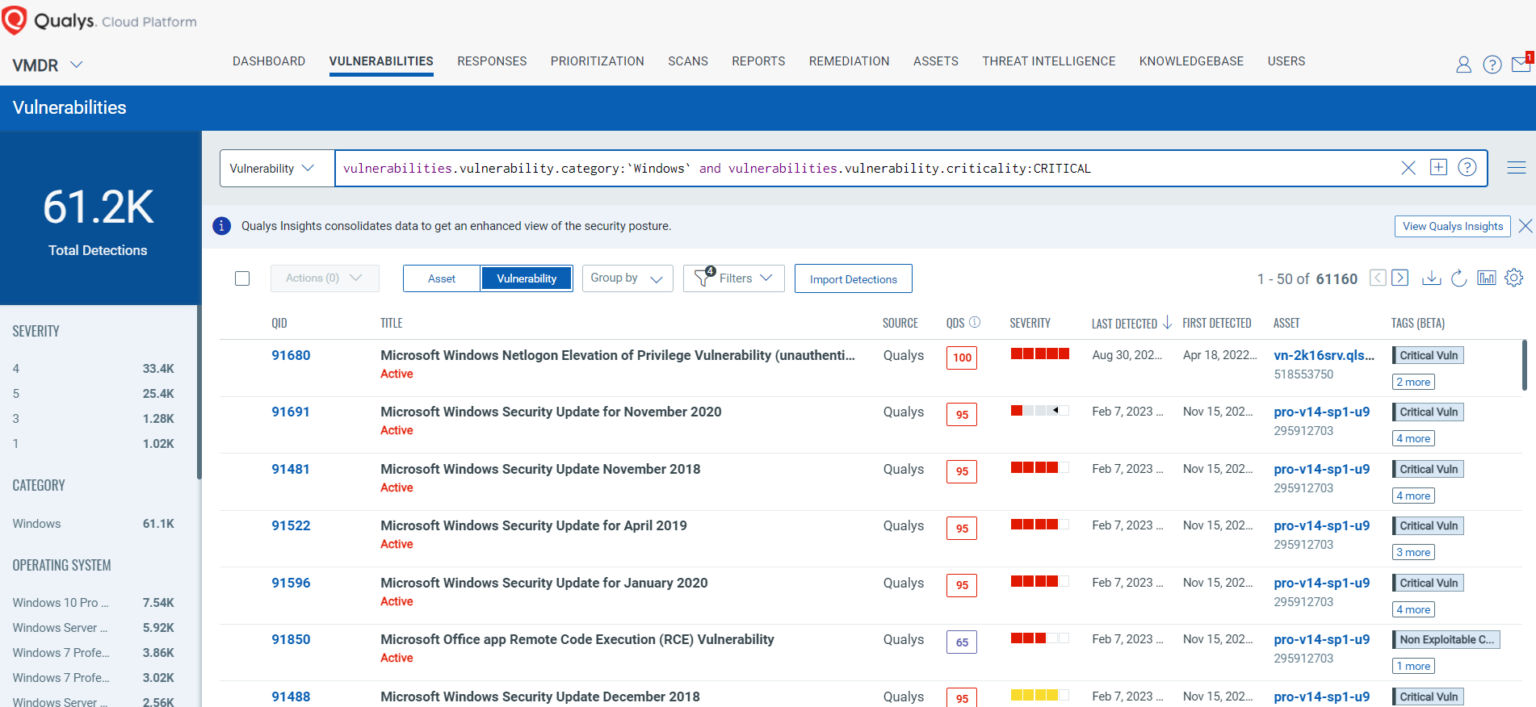Switch to Asset view mode
The height and width of the screenshot is (707, 1536).
441,278
